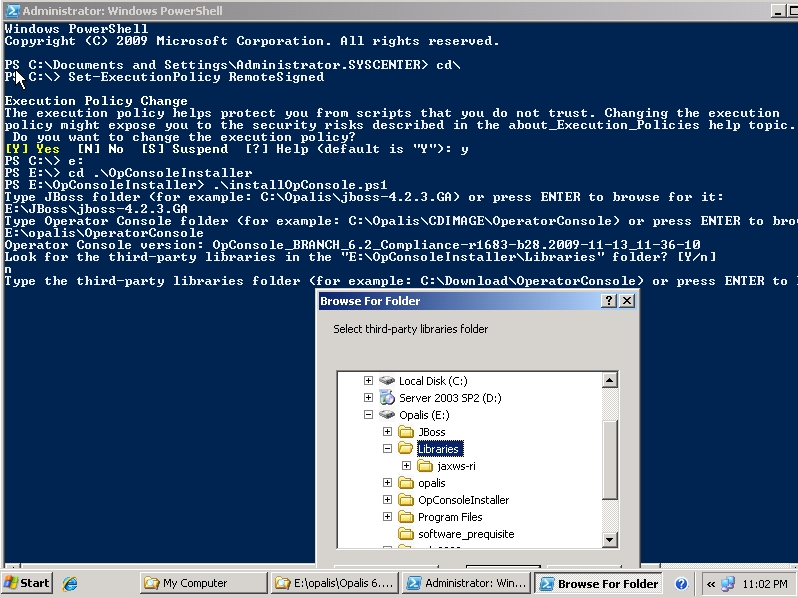Click the network tray icon
Image resolution: width=798 pixels, height=598 pixels.
(728, 584)
